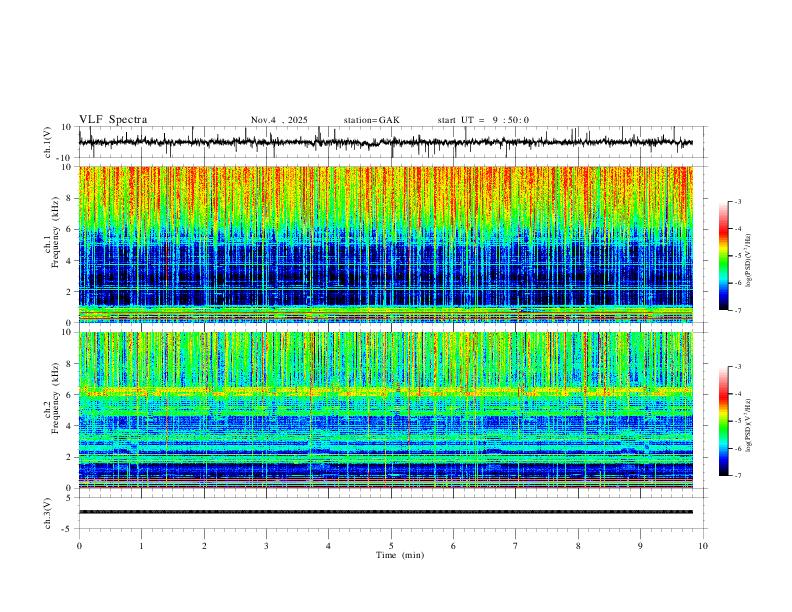Select the "Nov.4 , 2025" date text
This screenshot has width=792, height=612.
(279, 120)
